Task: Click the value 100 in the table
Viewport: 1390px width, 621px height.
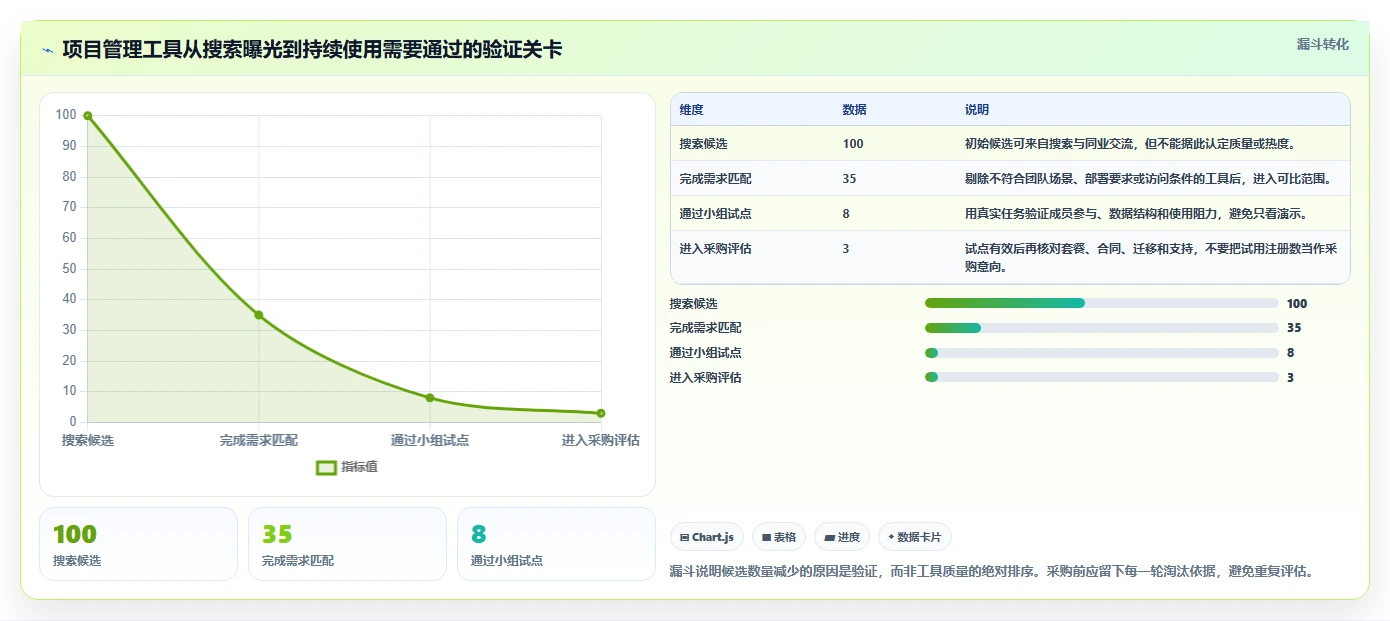Action: click(x=853, y=144)
